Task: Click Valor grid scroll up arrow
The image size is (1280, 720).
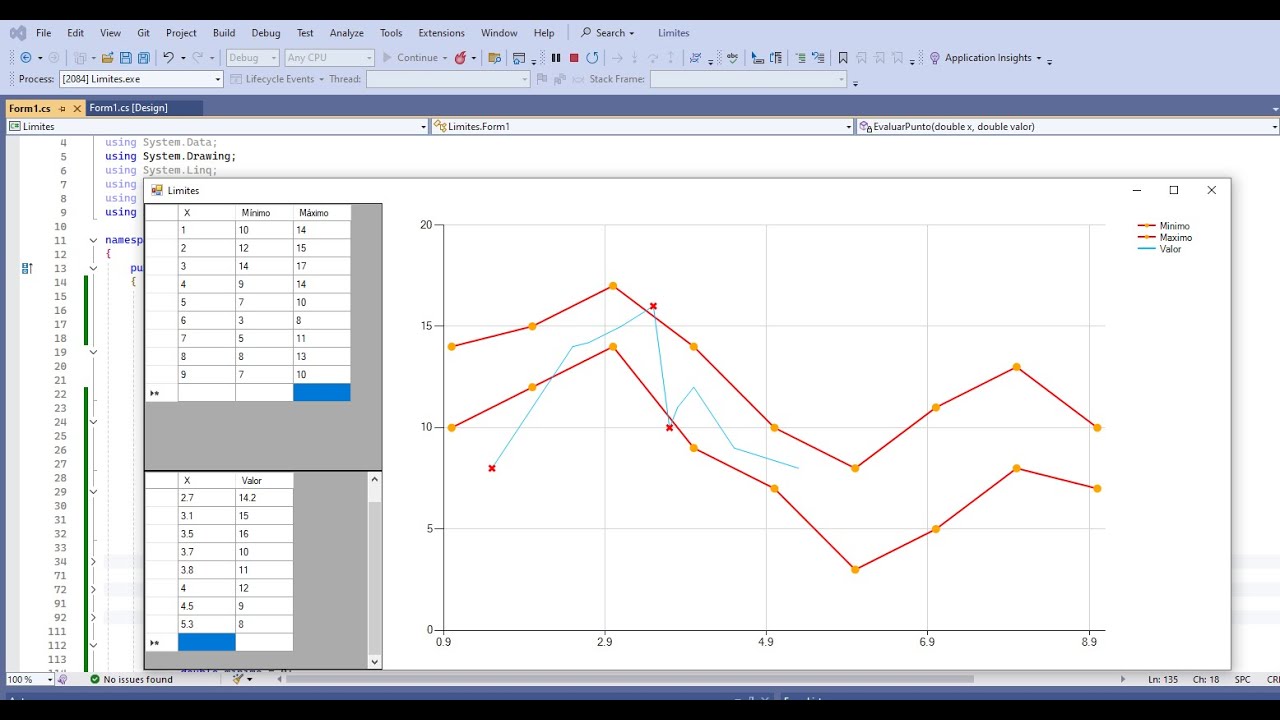Action: pos(375,480)
